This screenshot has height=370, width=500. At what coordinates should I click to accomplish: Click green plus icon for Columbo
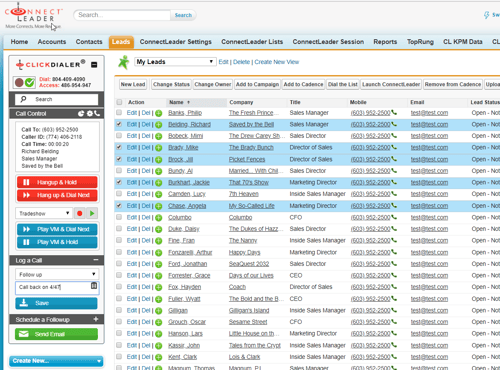coord(159,218)
